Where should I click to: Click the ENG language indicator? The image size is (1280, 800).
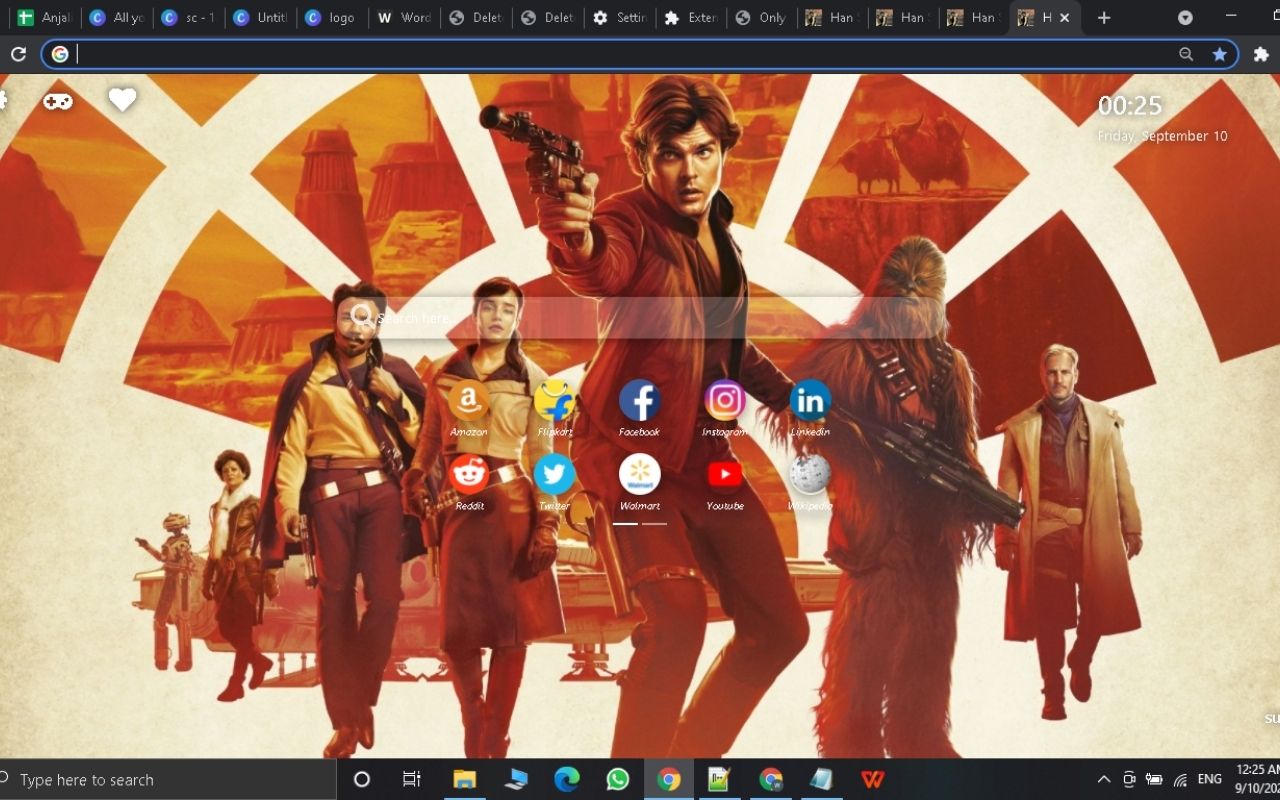click(1210, 779)
